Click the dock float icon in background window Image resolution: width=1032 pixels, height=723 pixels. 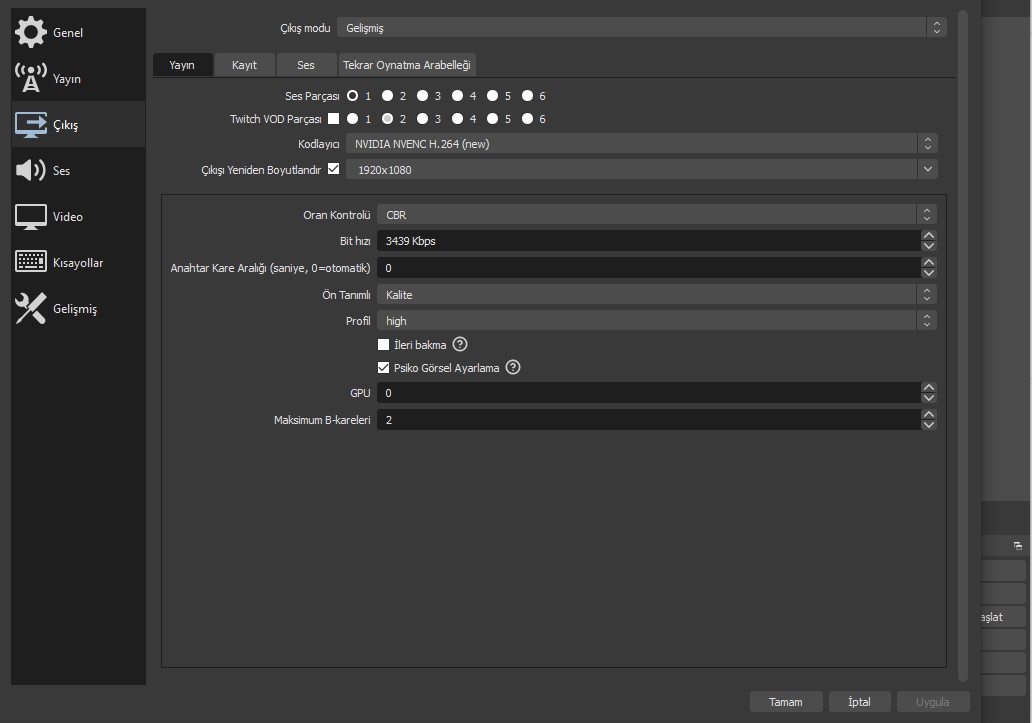tap(1018, 546)
